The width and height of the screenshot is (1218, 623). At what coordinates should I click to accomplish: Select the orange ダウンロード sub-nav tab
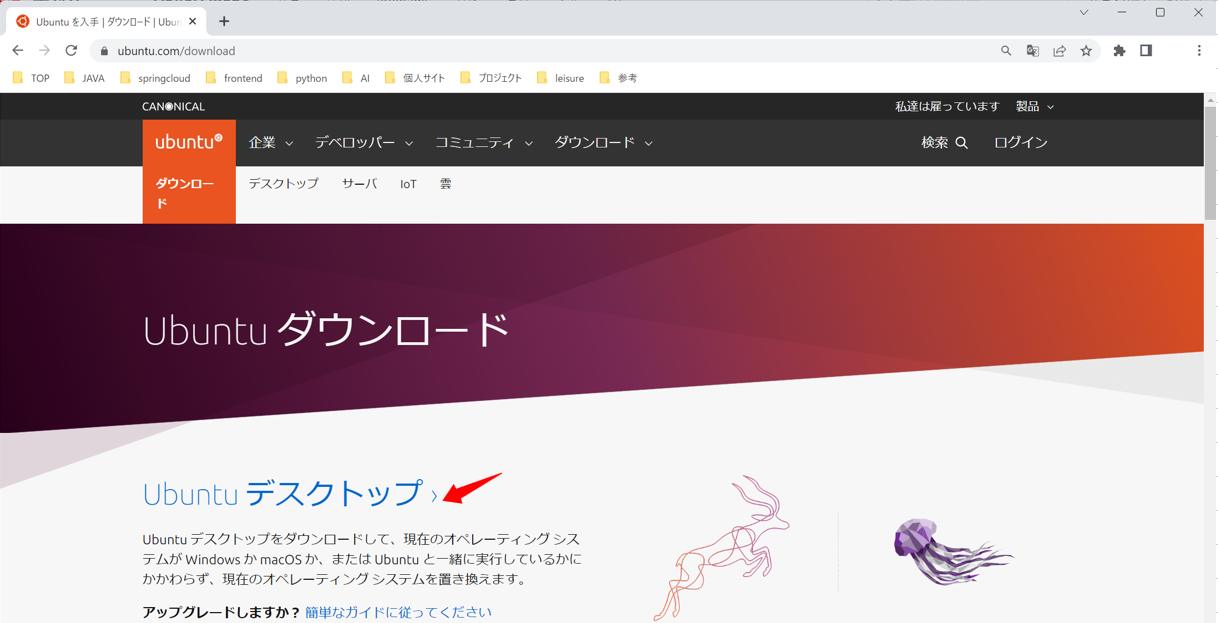point(189,194)
